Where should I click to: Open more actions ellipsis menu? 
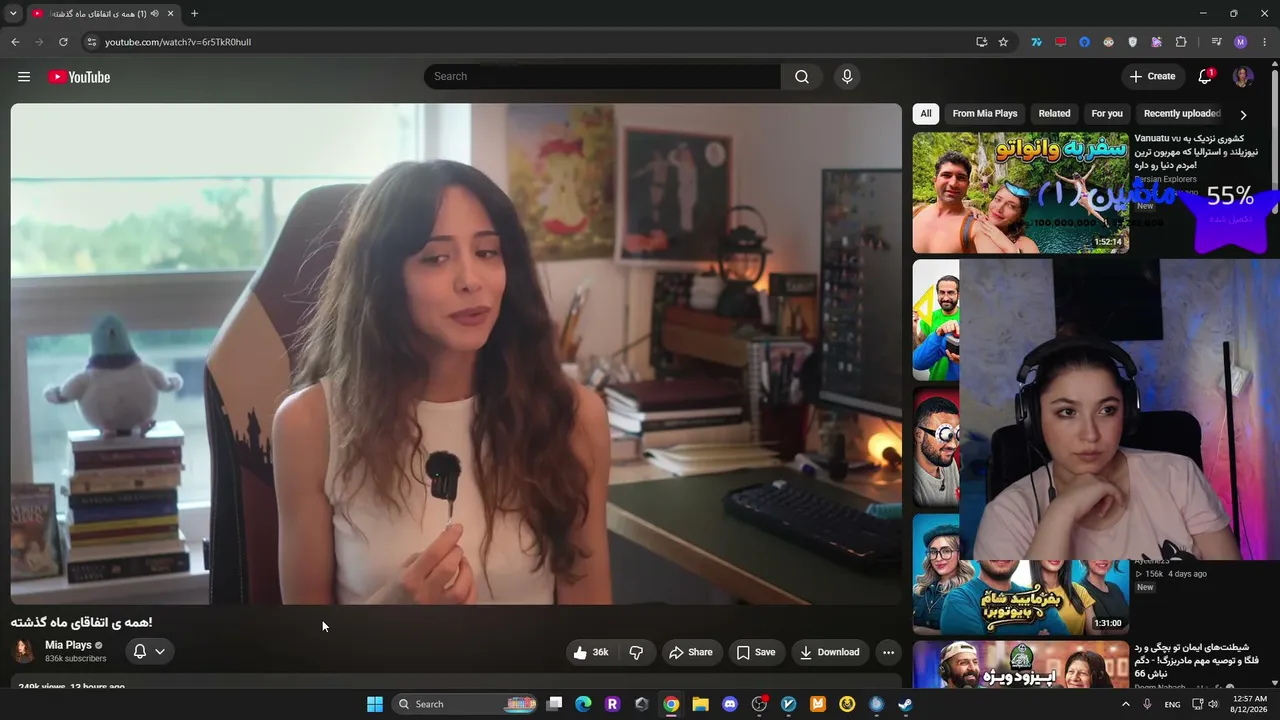888,652
